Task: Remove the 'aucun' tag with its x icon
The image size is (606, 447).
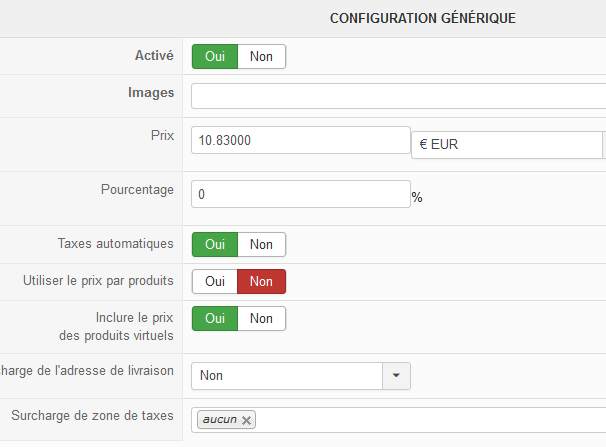Action: (x=247, y=420)
